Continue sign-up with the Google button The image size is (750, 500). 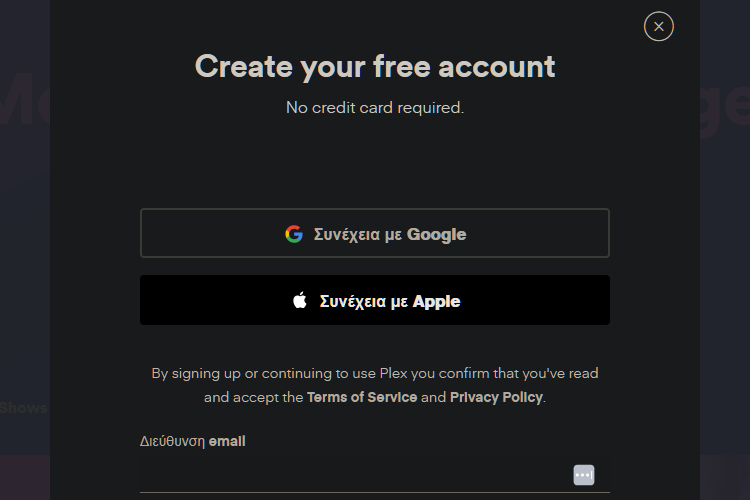click(x=375, y=233)
